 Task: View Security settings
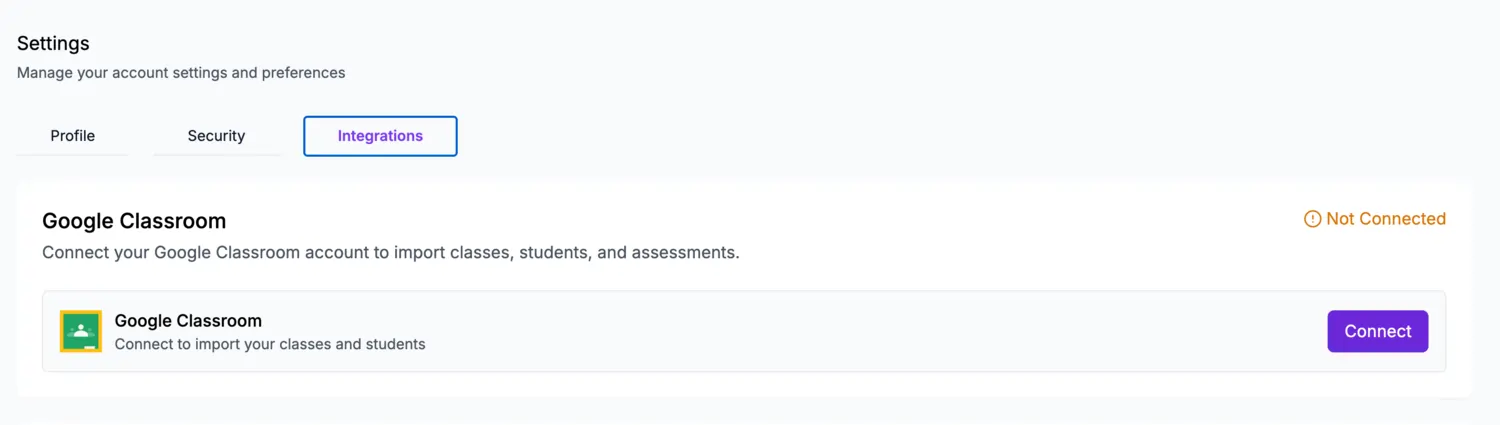pyautogui.click(x=216, y=136)
